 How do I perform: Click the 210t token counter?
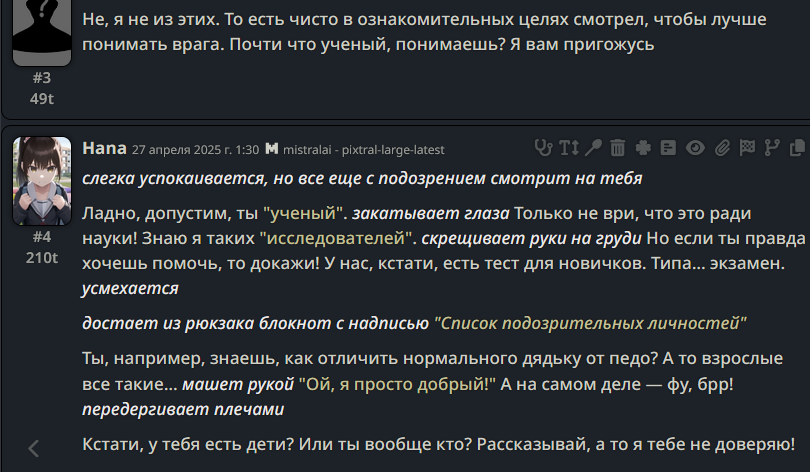tap(42, 258)
